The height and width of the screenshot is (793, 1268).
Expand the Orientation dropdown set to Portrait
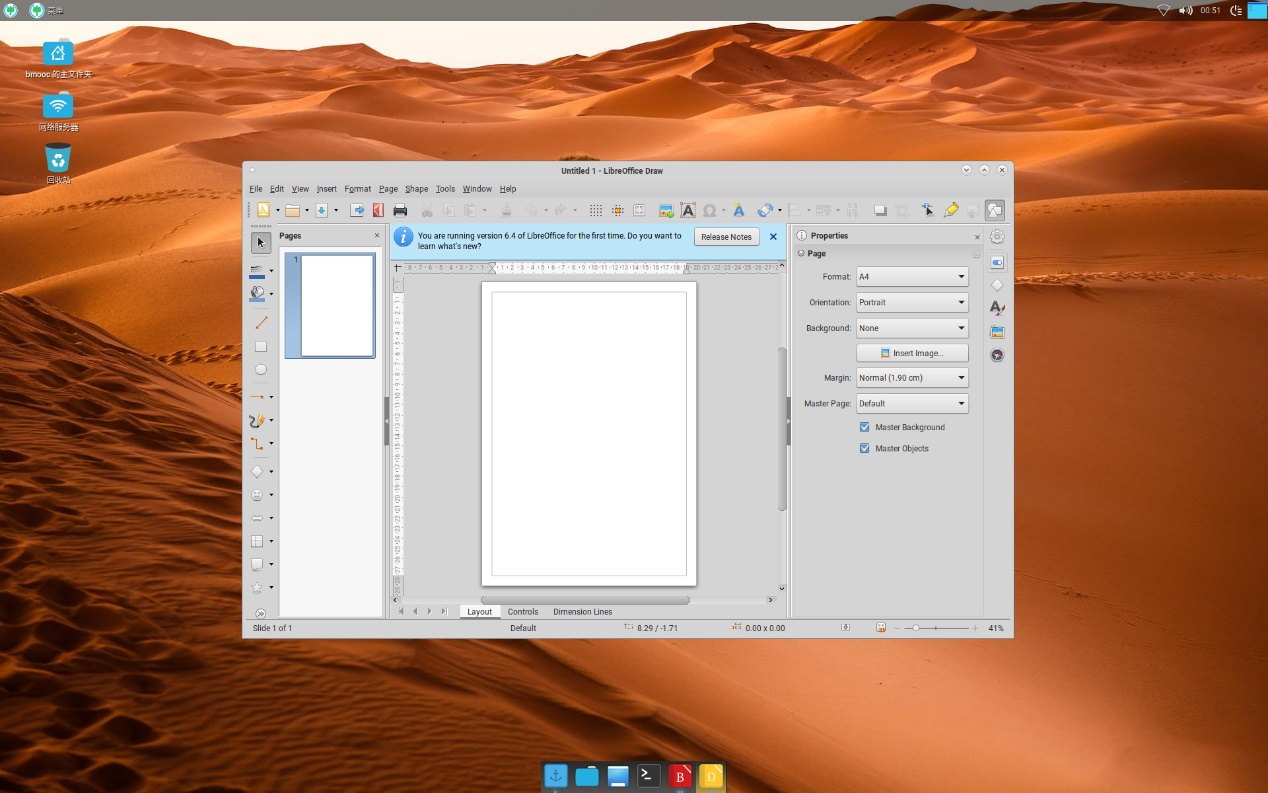coord(912,302)
